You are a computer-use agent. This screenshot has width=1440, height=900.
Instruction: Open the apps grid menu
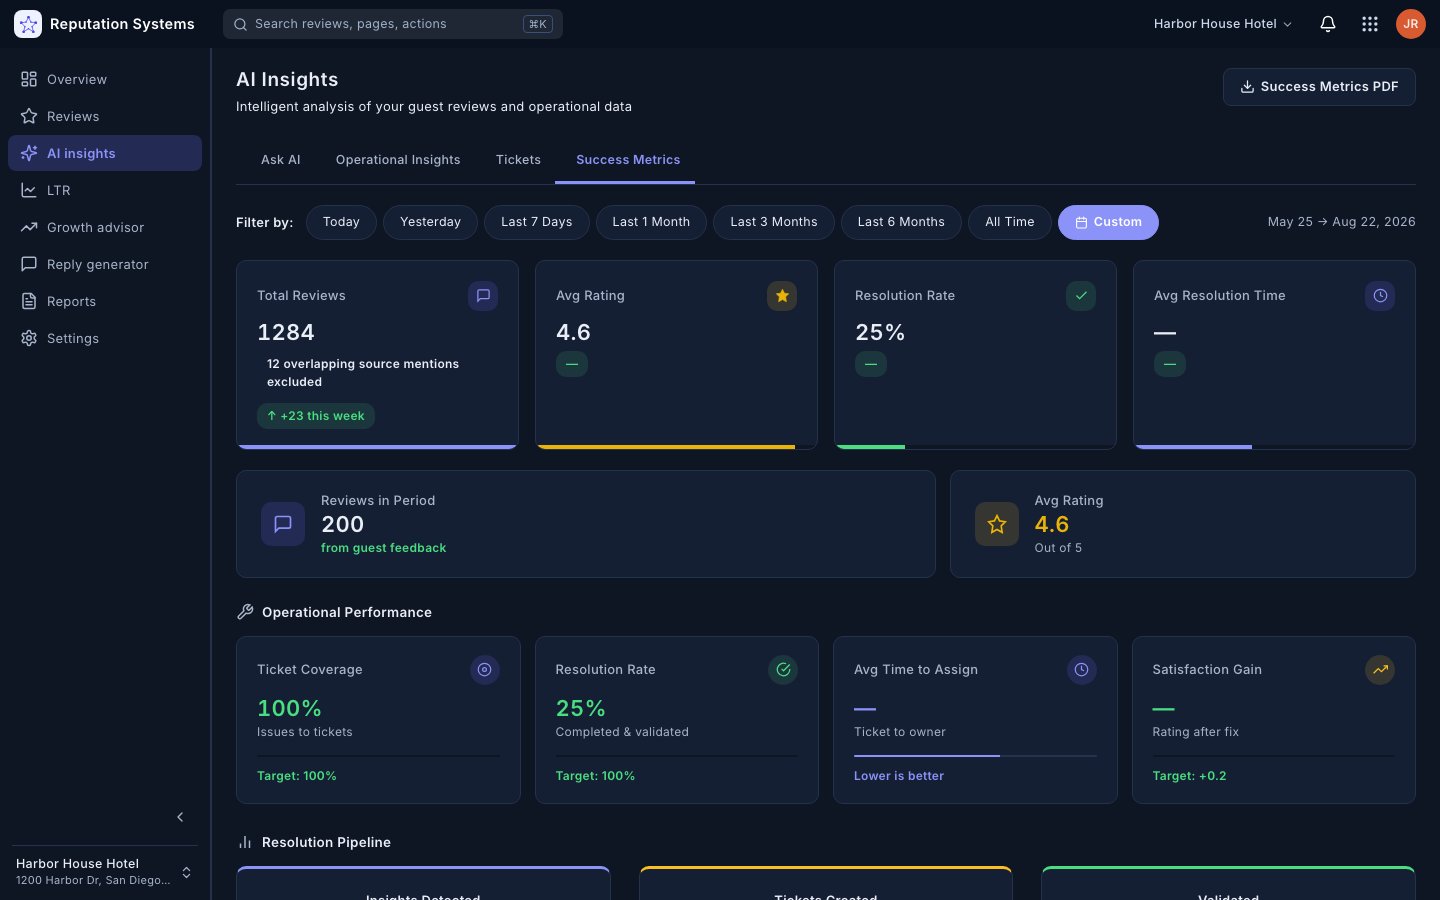(1370, 24)
